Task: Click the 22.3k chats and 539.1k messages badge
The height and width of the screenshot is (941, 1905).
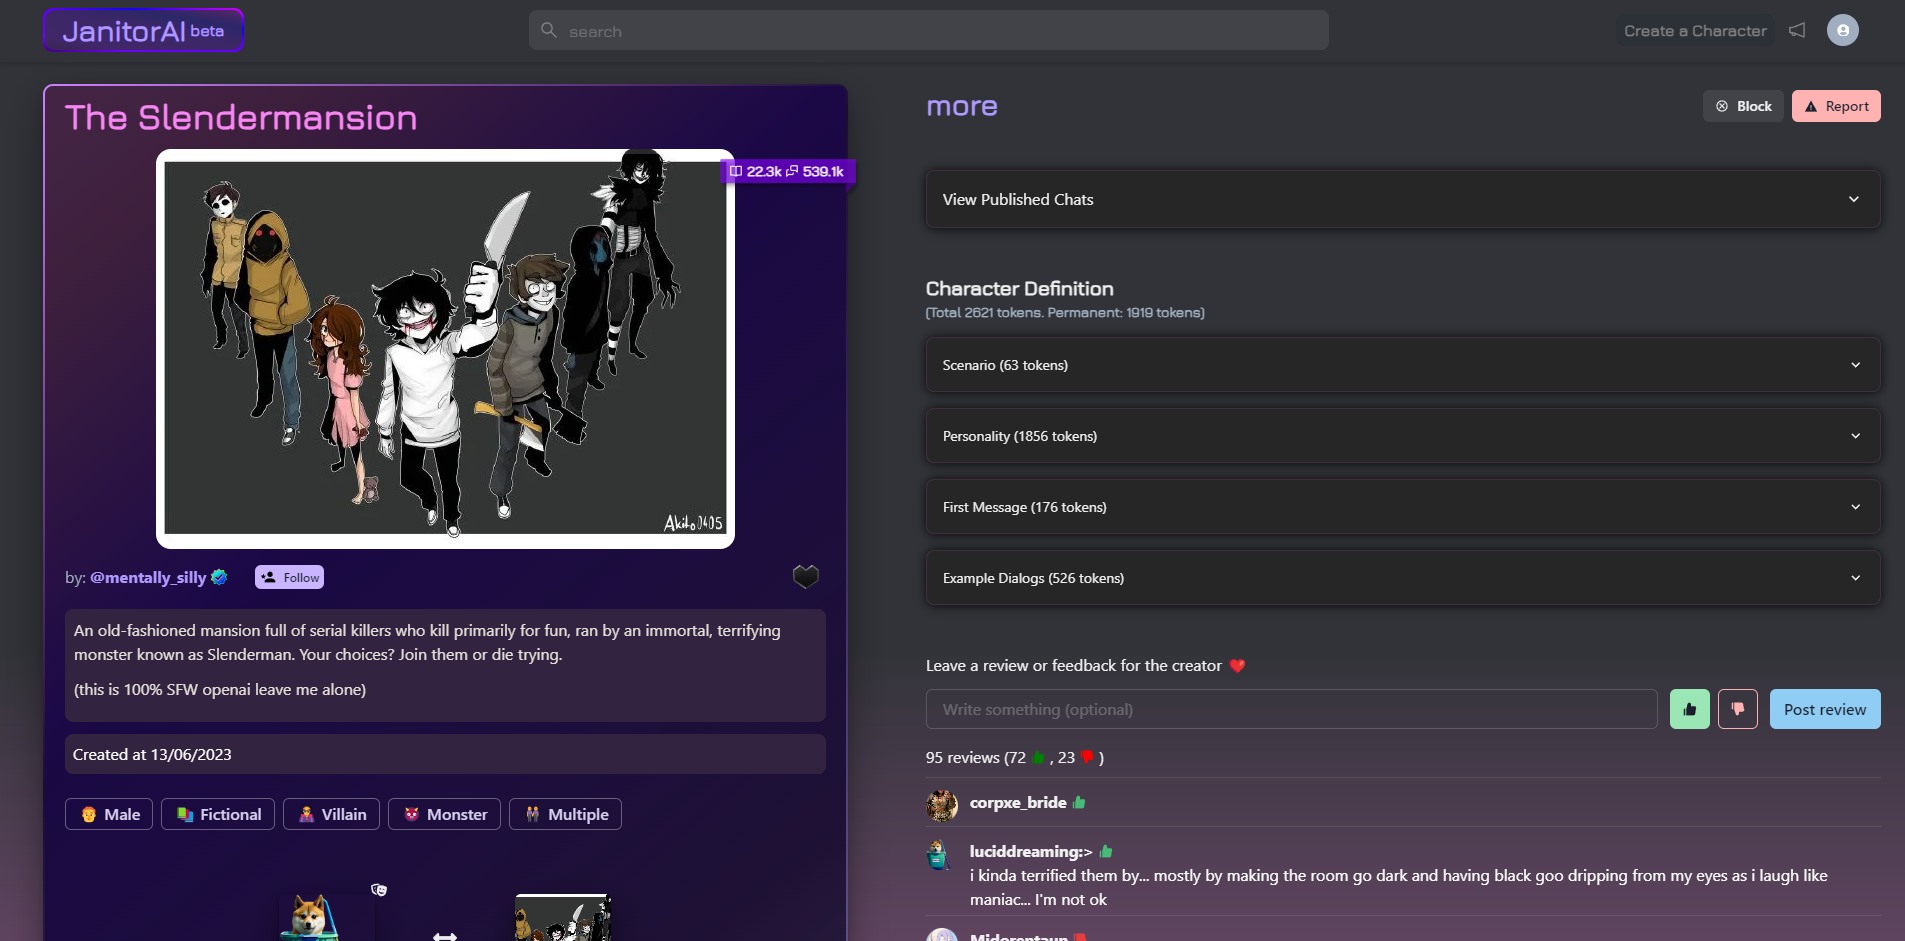Action: [x=787, y=171]
